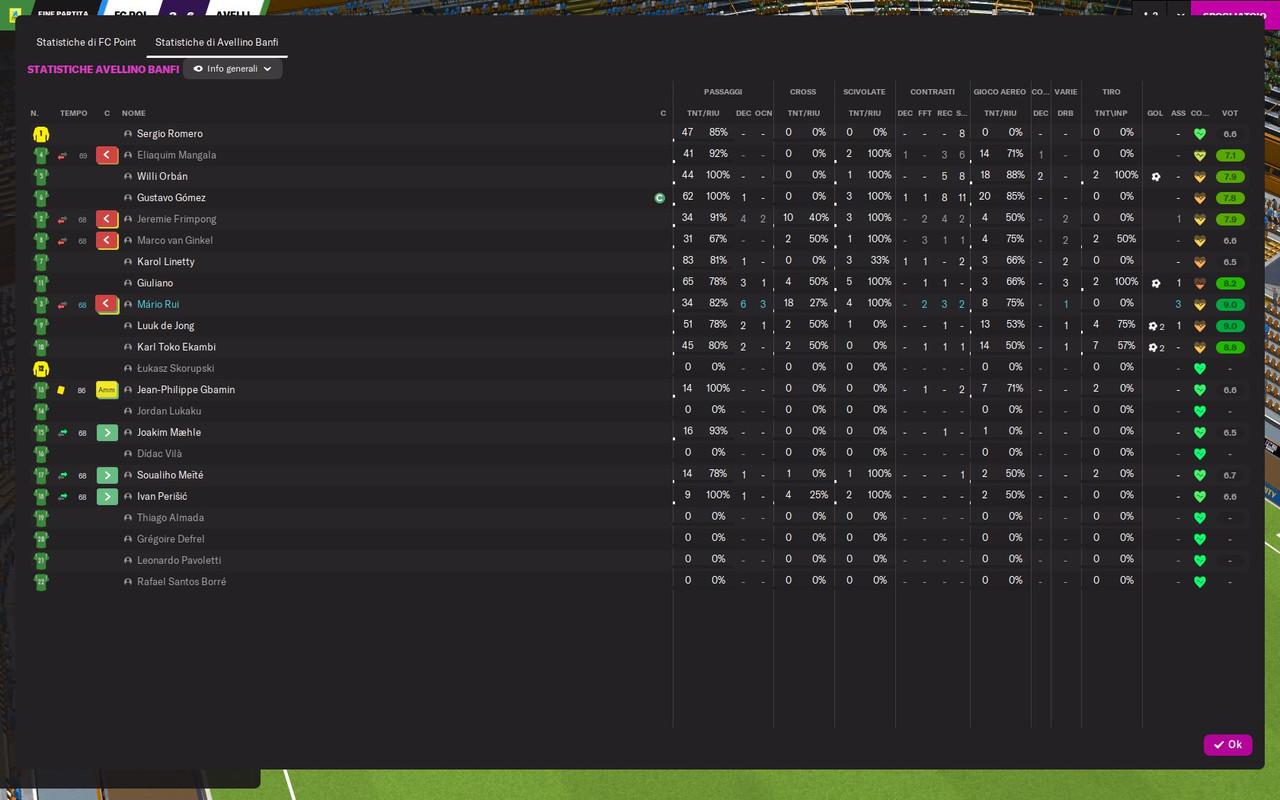Viewport: 1280px width, 800px height.
Task: Click the red substitution arrow for Mário Rui
Action: (x=107, y=304)
